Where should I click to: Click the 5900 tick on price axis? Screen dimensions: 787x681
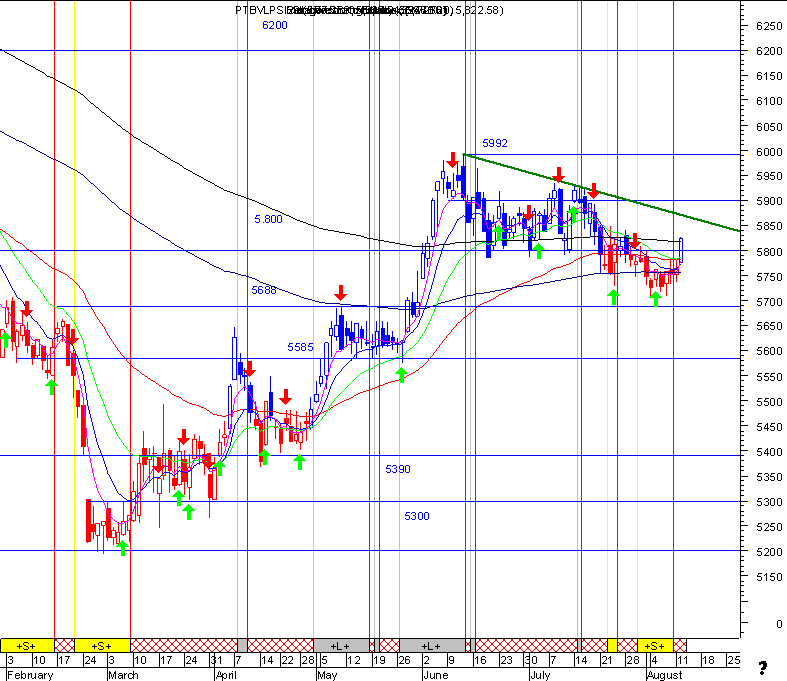pyautogui.click(x=769, y=201)
